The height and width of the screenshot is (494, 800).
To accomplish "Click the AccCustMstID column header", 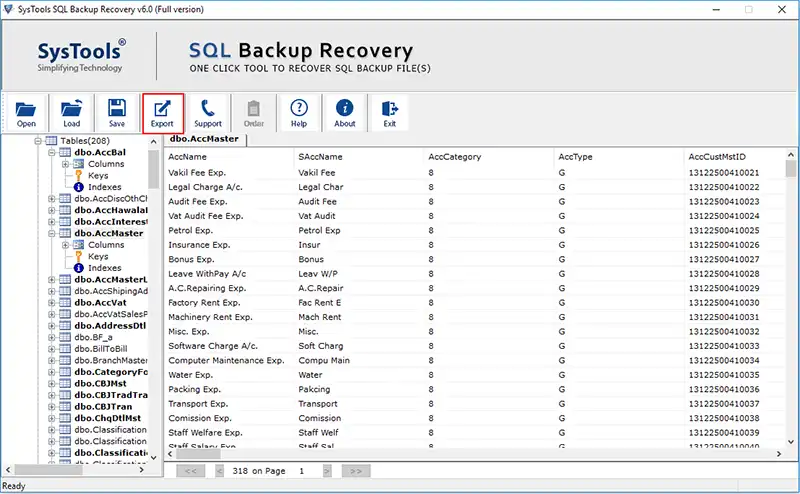I will coord(734,157).
